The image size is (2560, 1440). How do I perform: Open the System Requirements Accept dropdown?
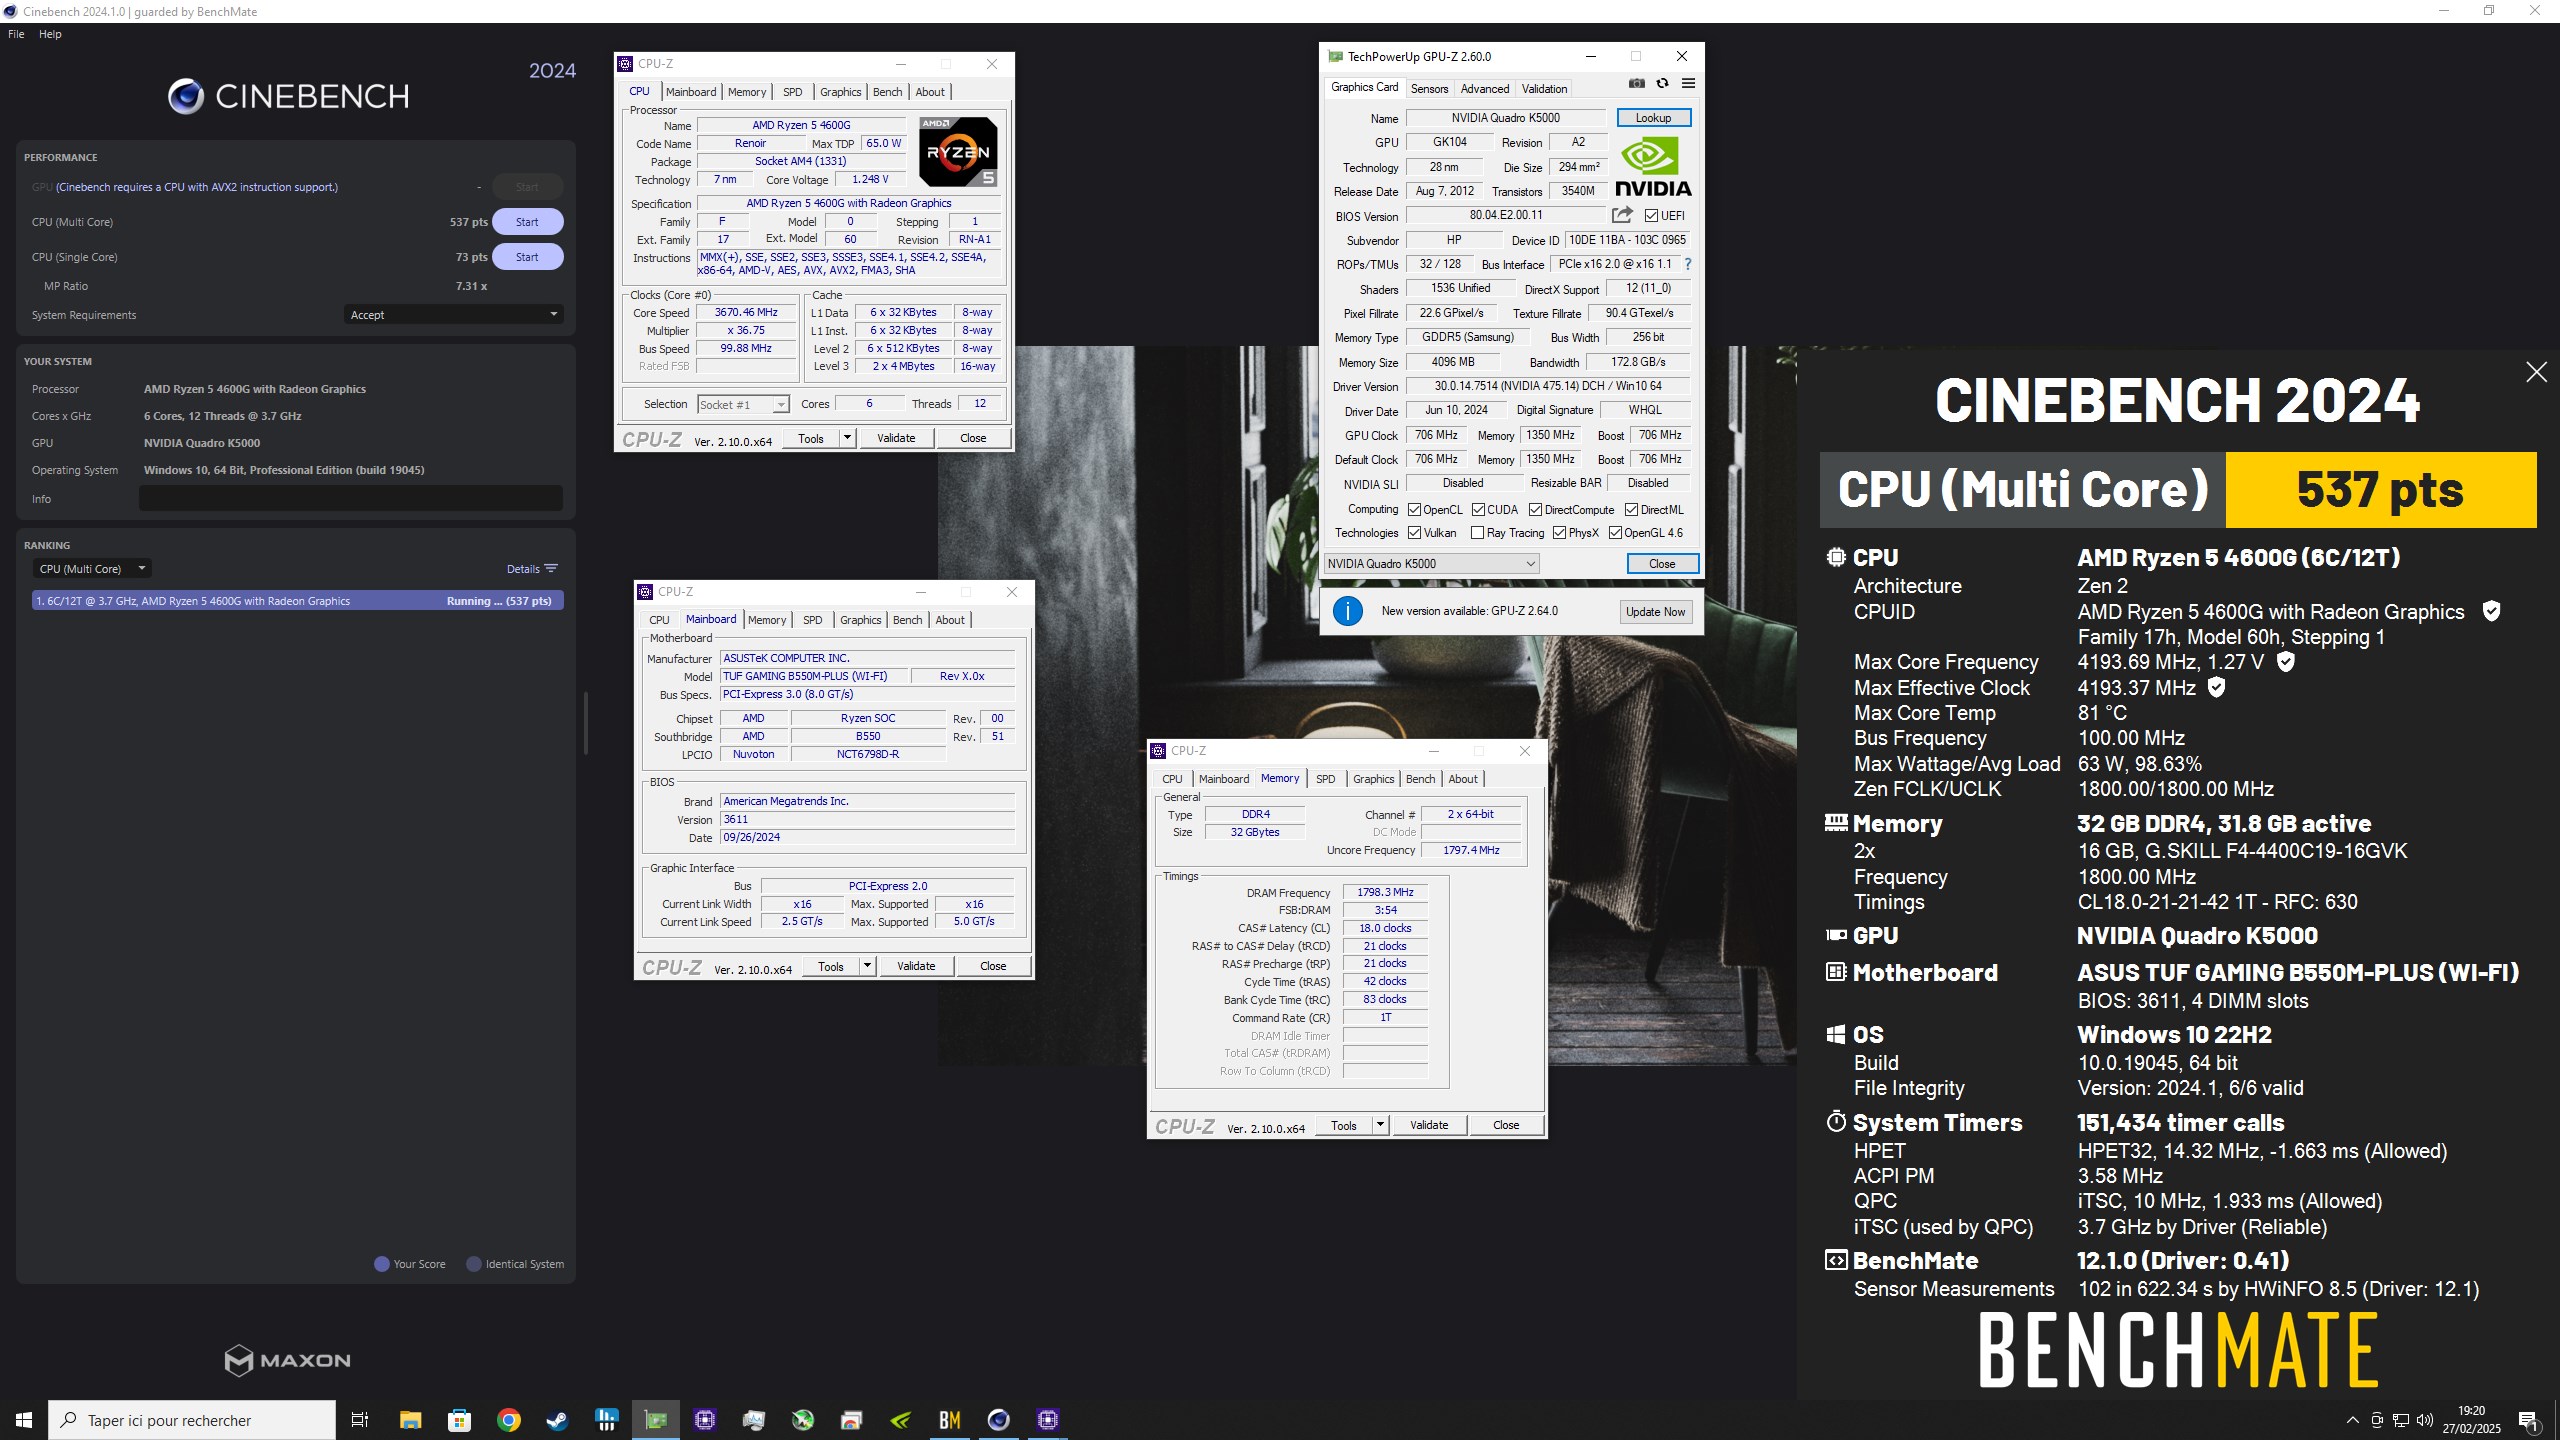pos(453,315)
